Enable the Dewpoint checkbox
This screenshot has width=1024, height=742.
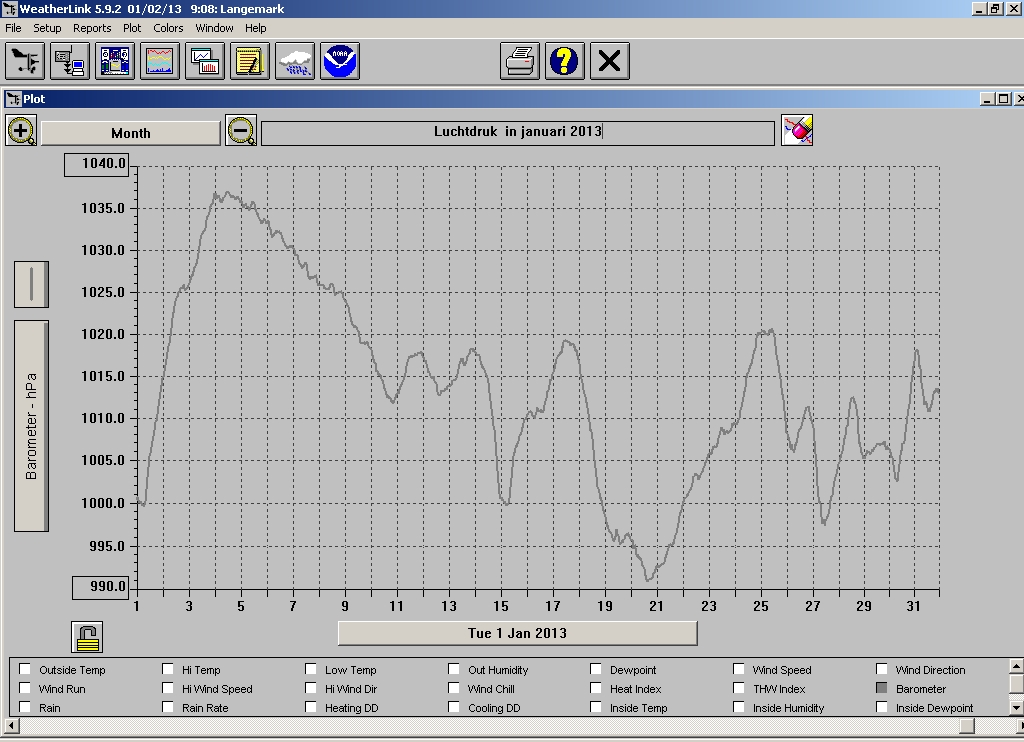tap(596, 669)
